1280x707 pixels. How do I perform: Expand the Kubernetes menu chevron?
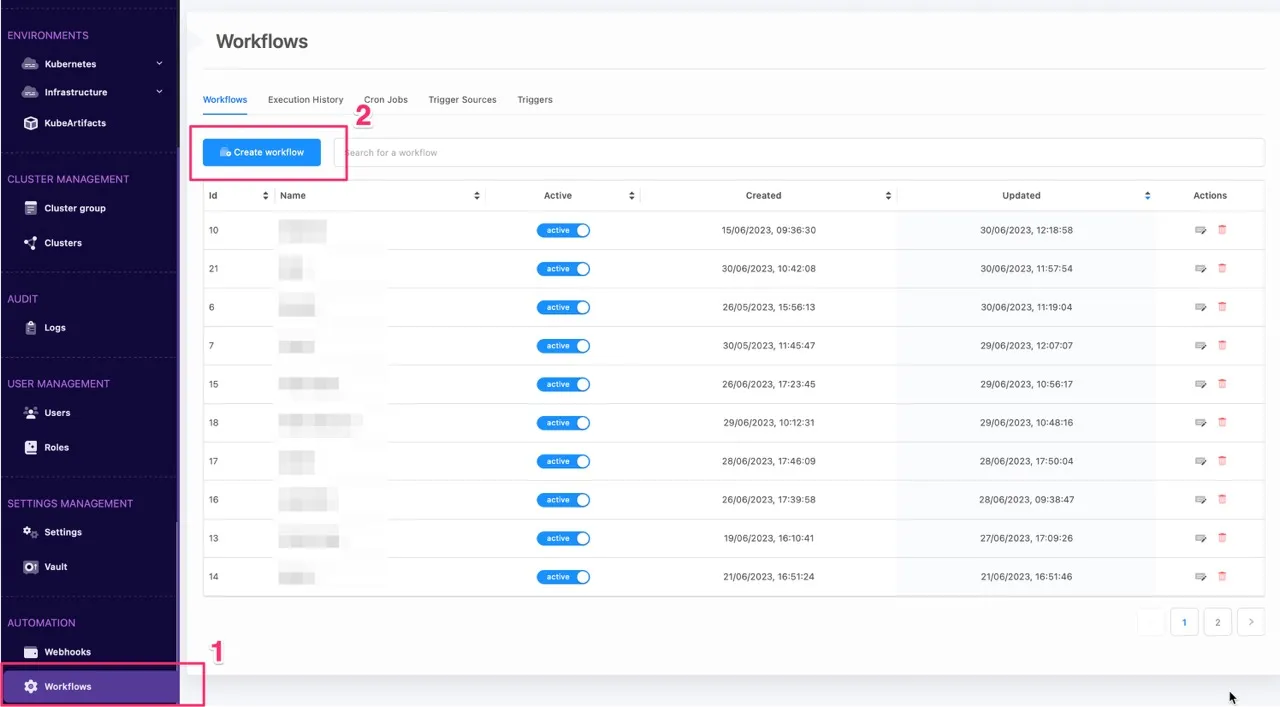159,63
